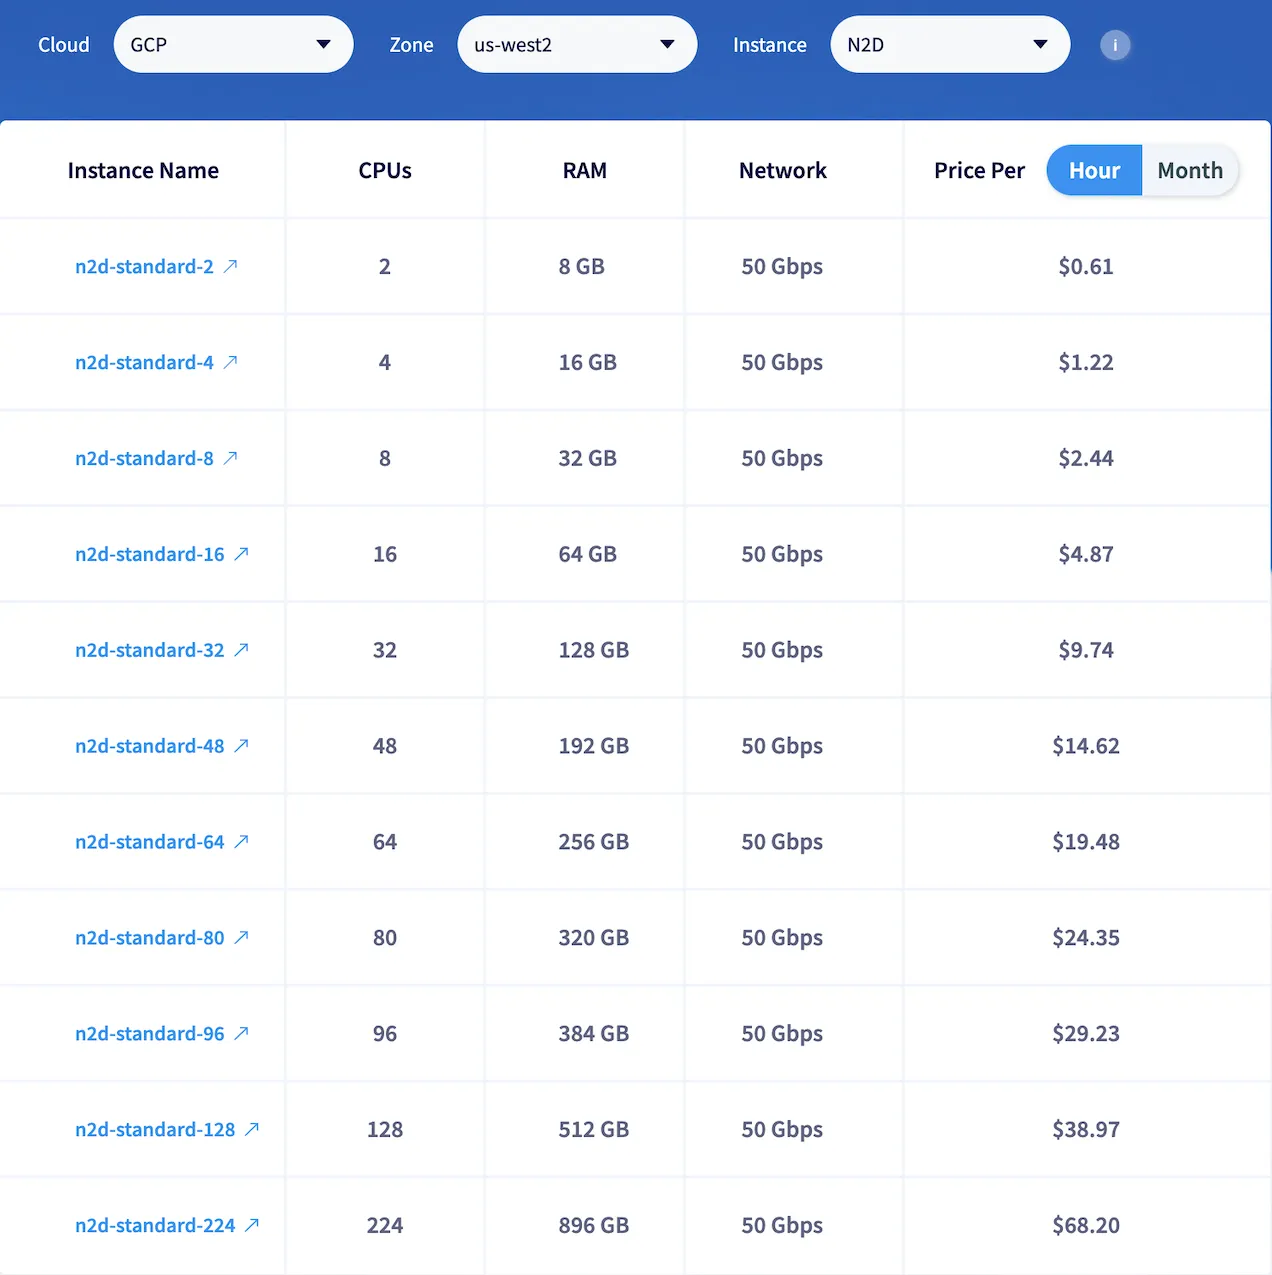The height and width of the screenshot is (1275, 1272).
Task: Click the RAM column header
Action: point(584,170)
